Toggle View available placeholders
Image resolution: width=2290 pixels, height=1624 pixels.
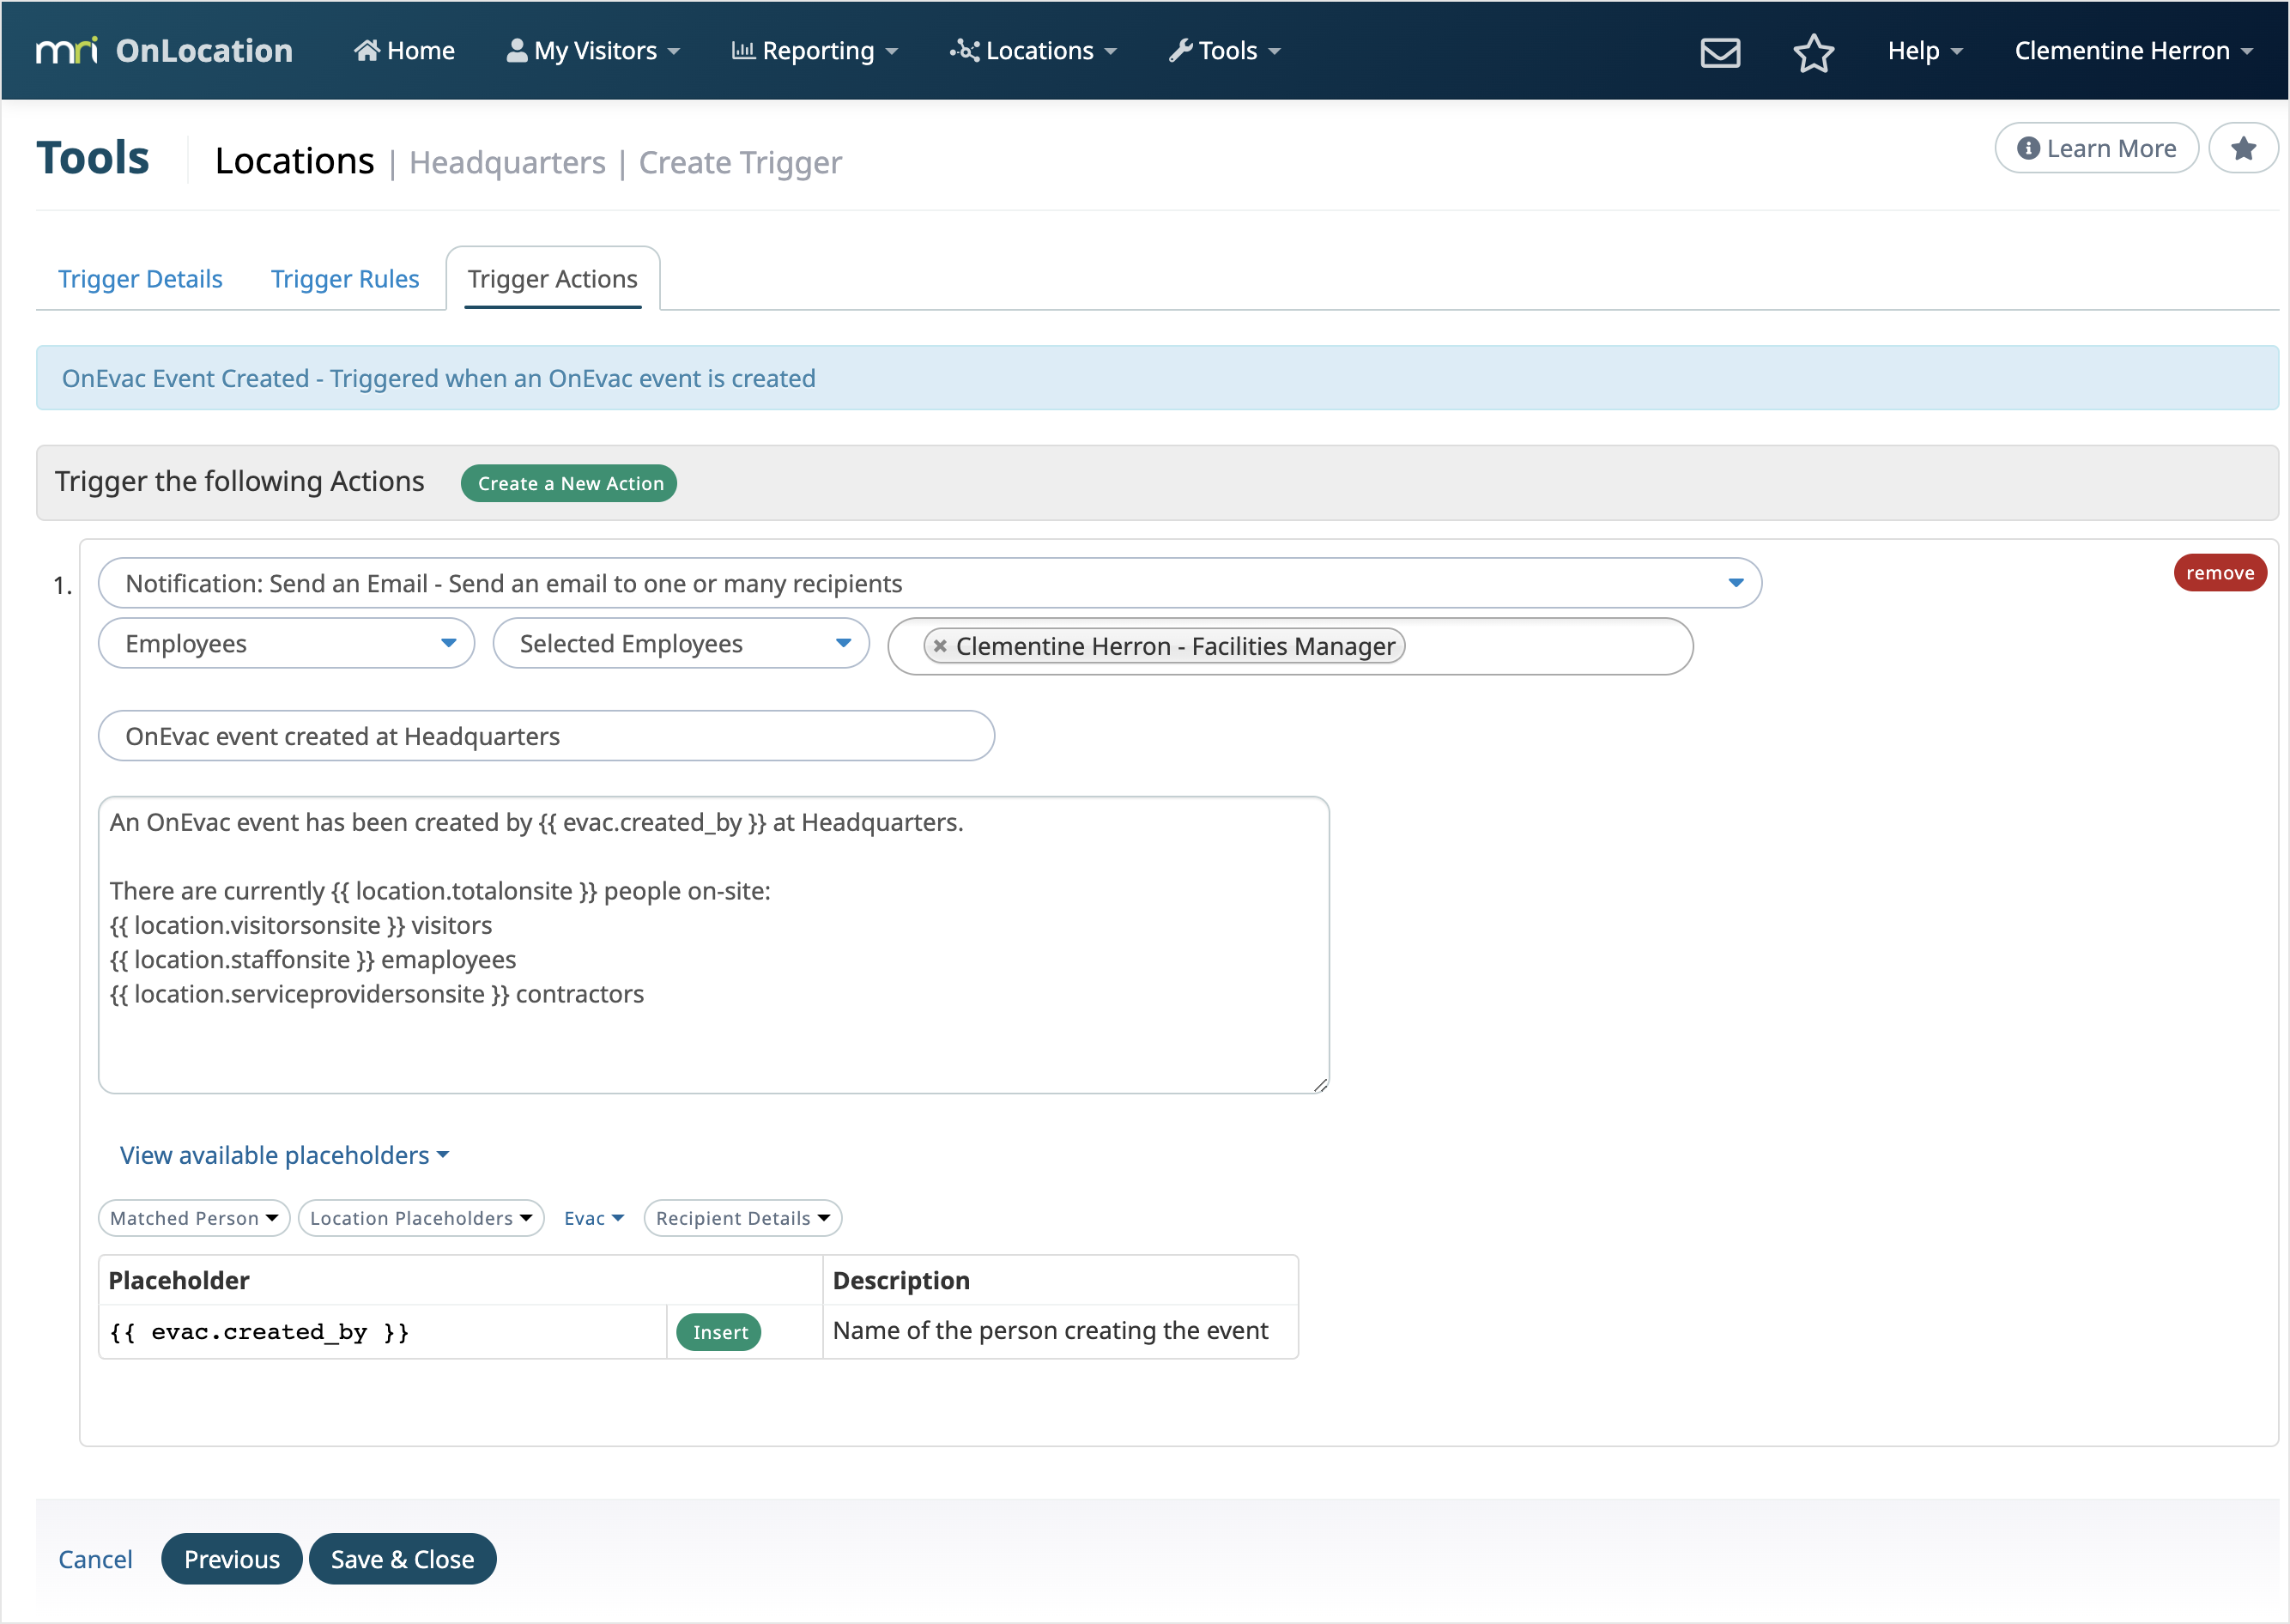tap(284, 1155)
